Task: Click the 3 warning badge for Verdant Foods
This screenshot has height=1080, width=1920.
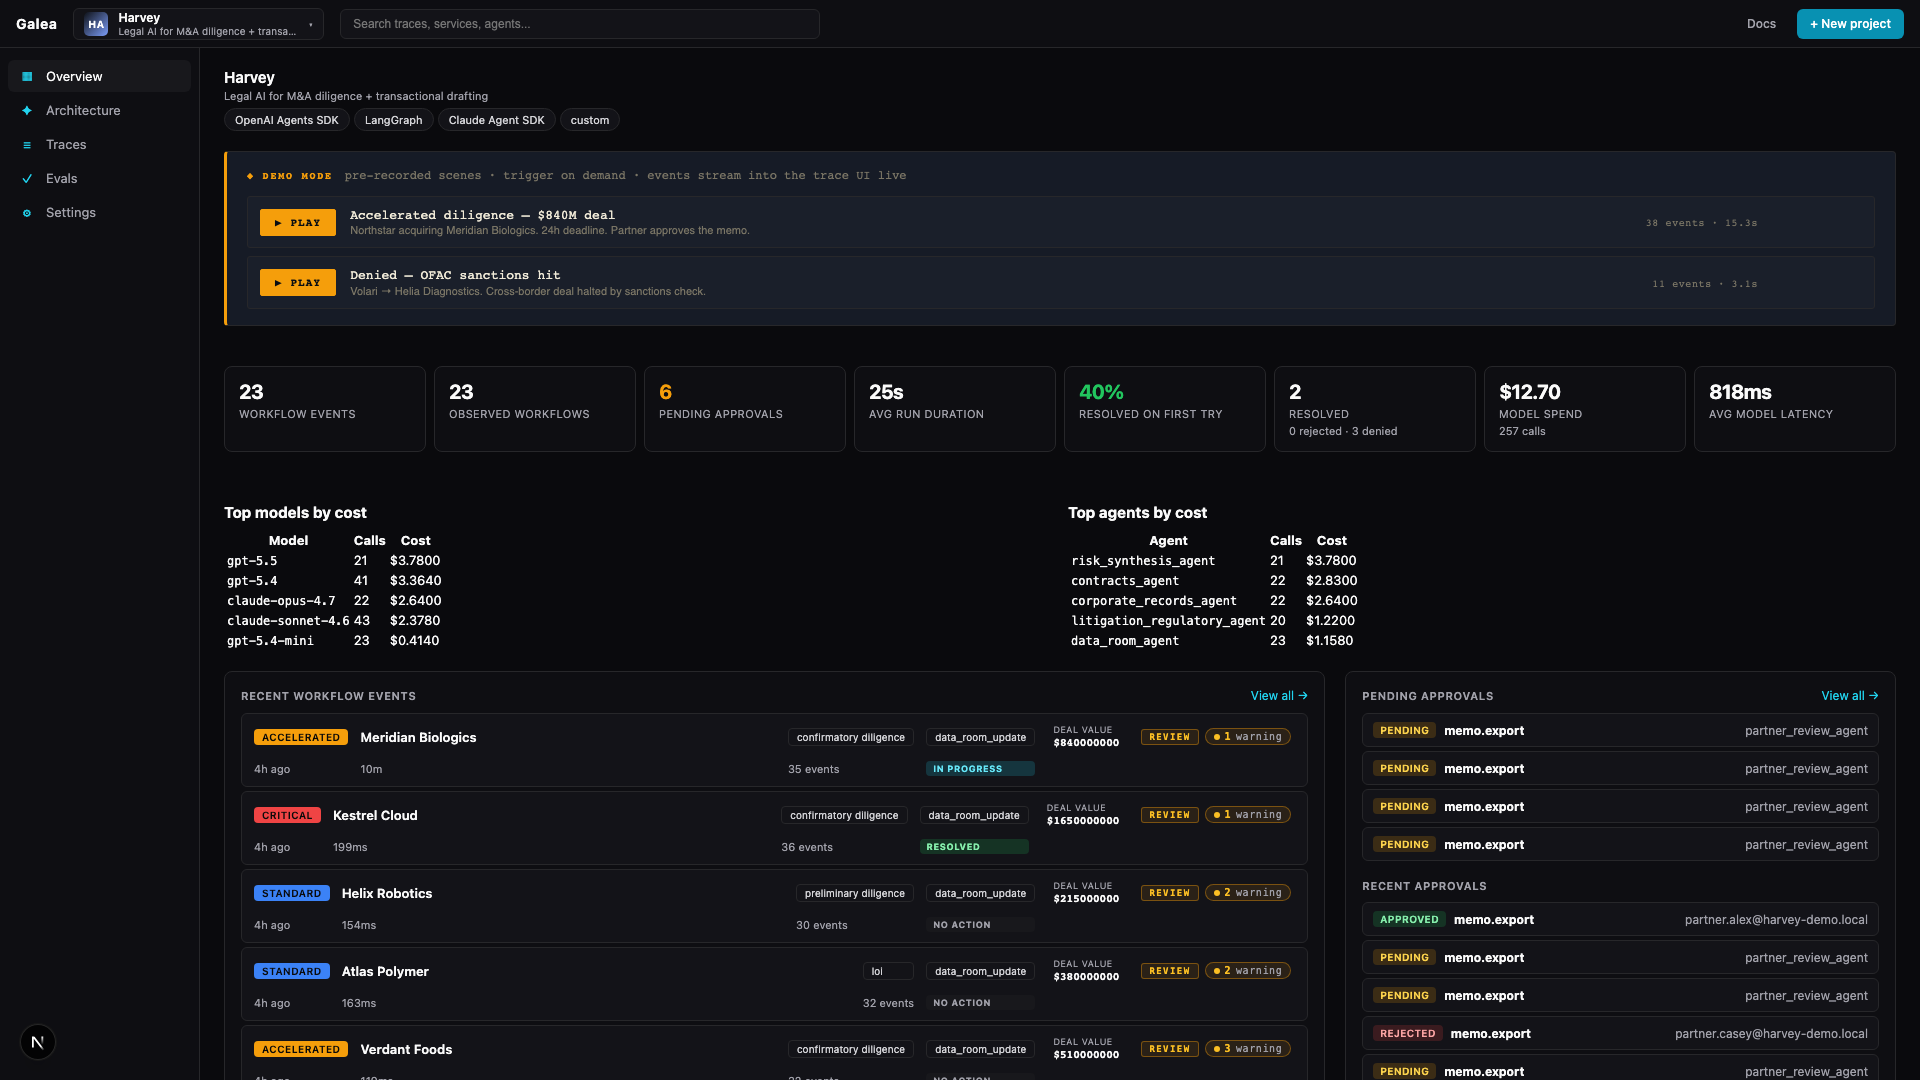Action: click(x=1248, y=1049)
